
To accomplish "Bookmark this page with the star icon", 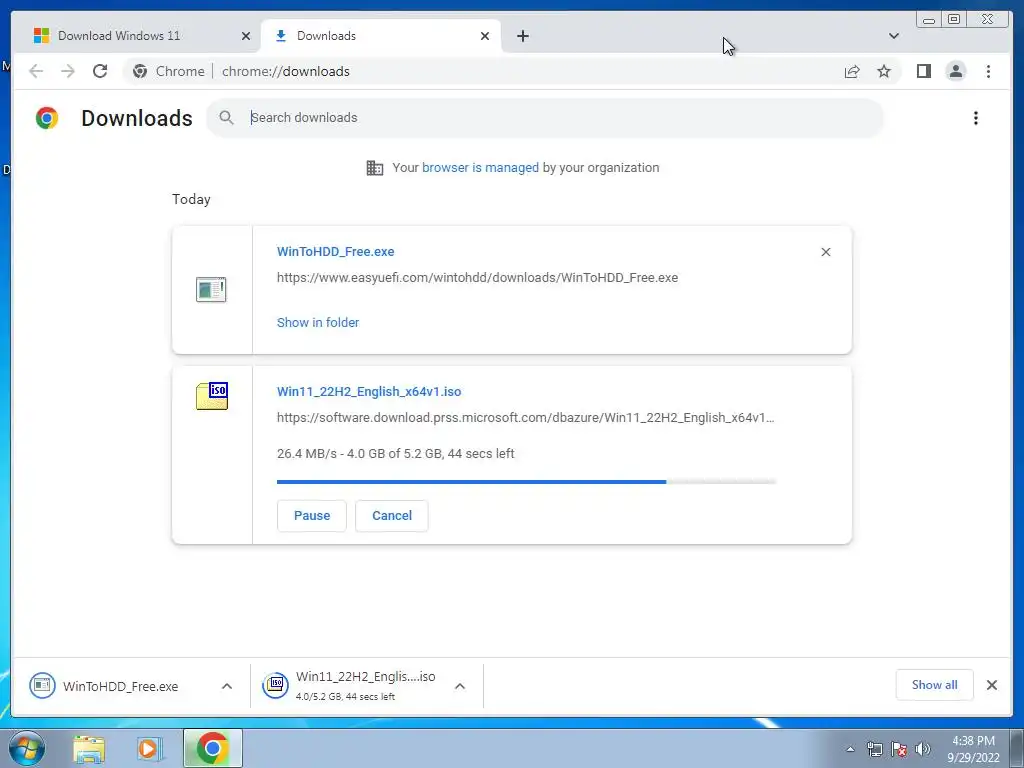I will [x=884, y=71].
